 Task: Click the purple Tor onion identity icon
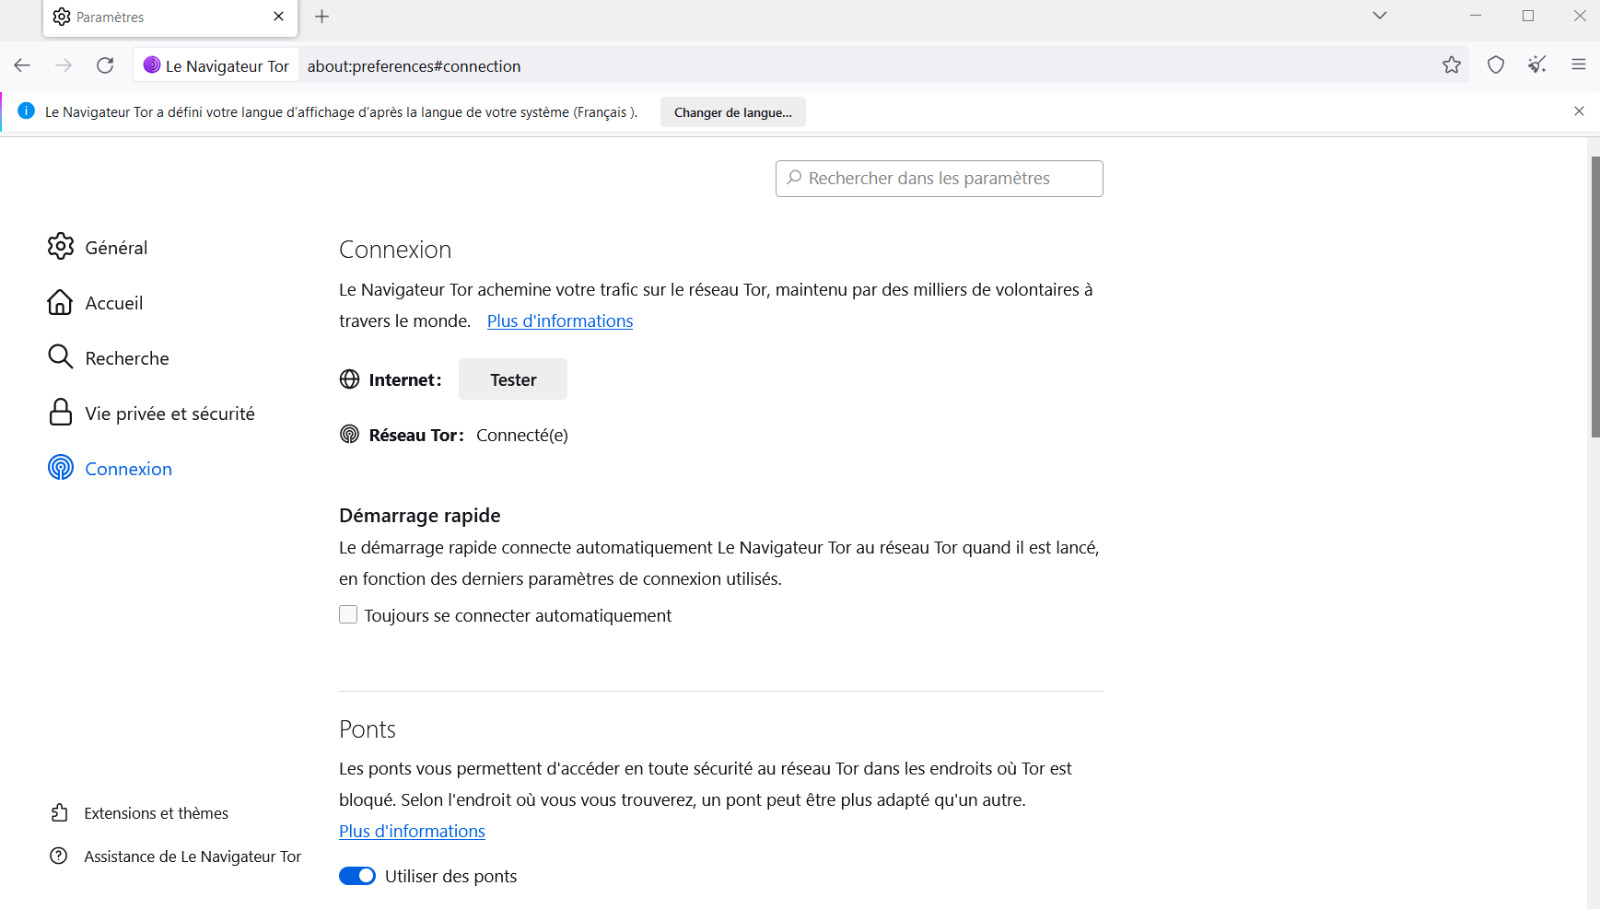152,65
